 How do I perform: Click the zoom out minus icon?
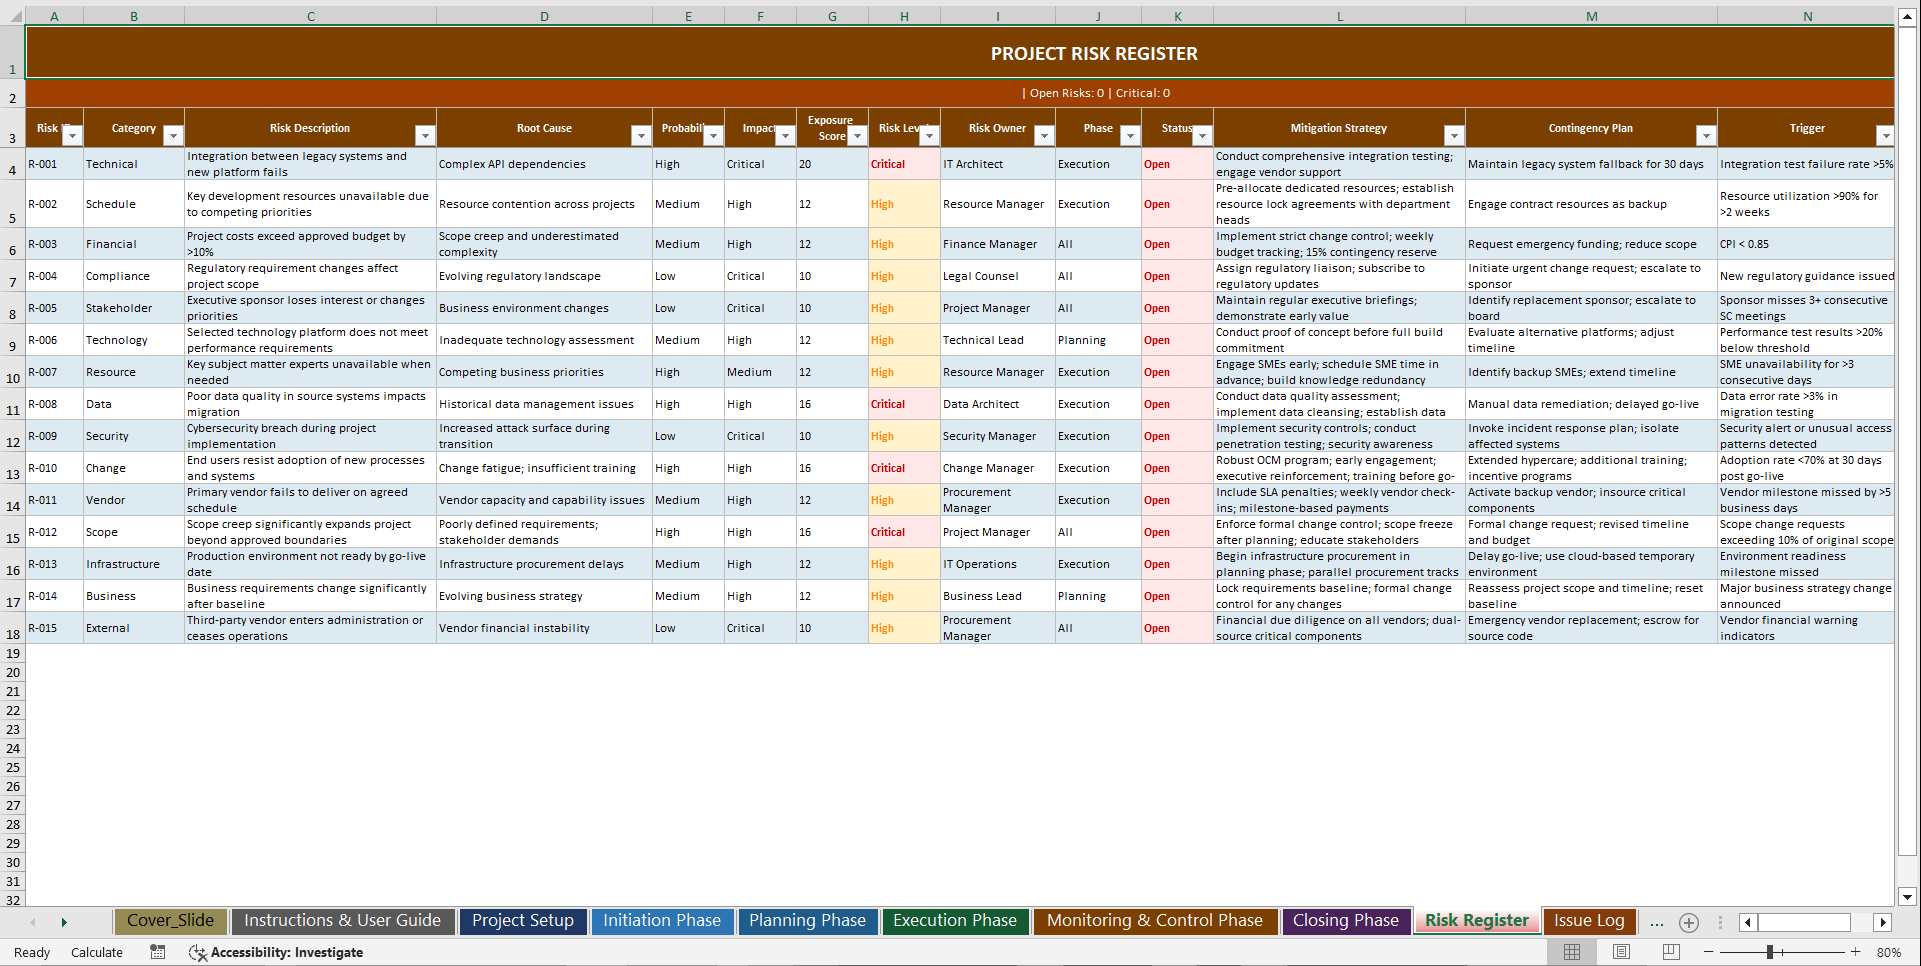1708,952
